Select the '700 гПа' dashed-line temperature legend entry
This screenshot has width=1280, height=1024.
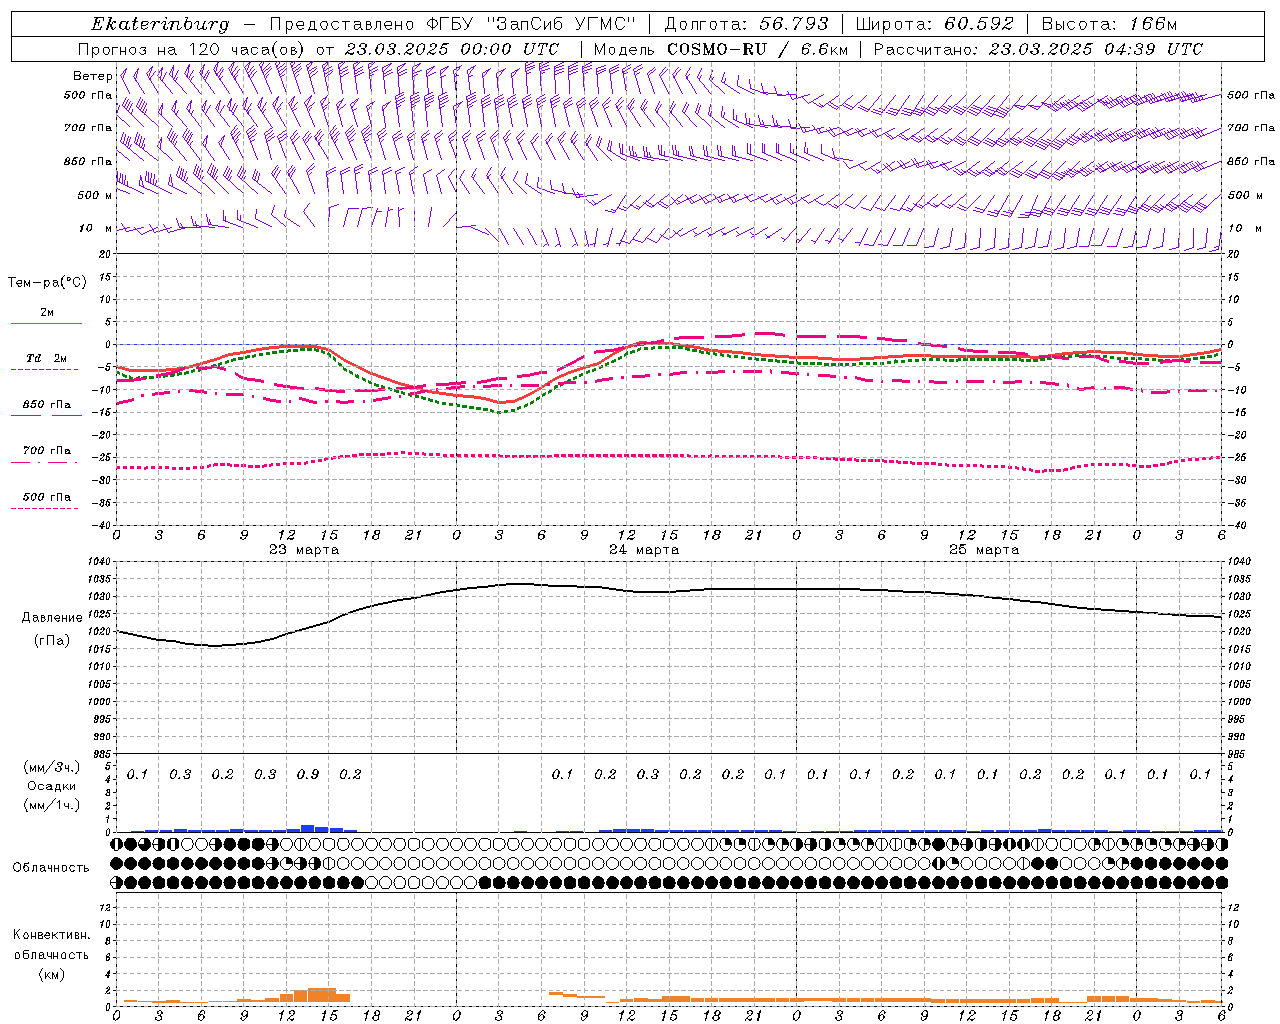point(47,451)
